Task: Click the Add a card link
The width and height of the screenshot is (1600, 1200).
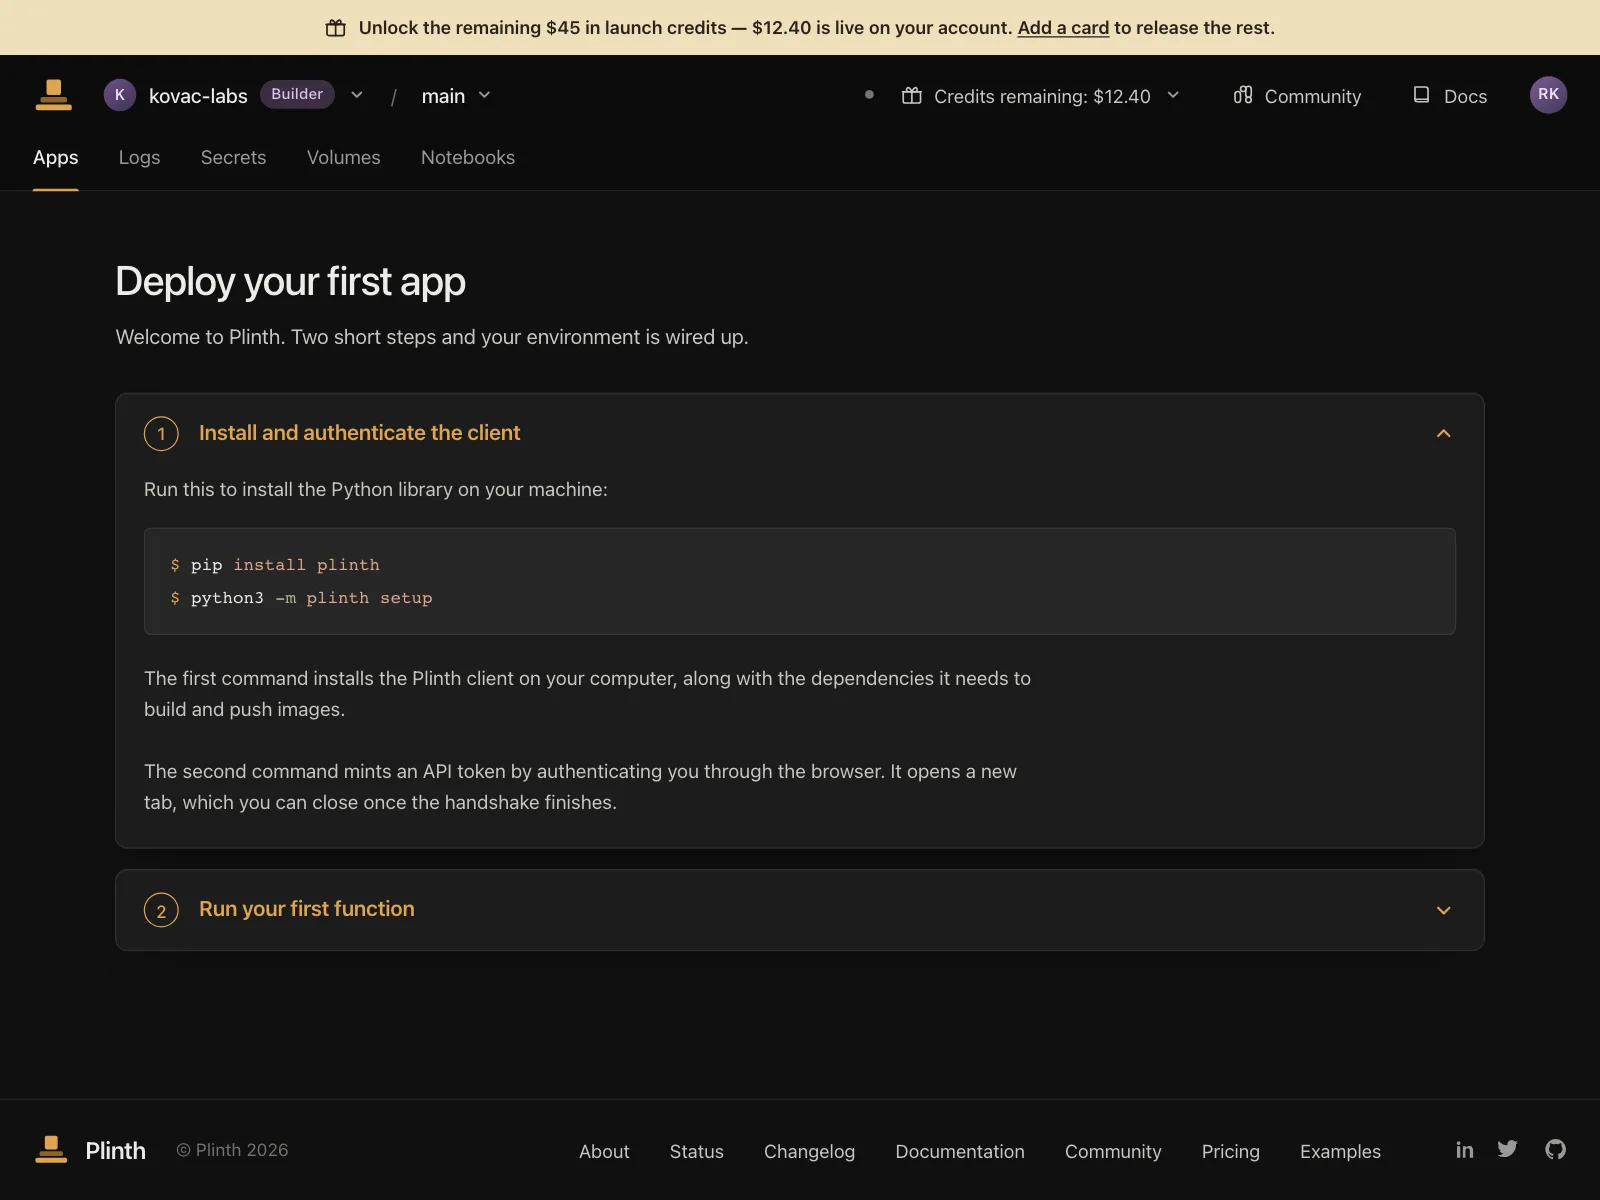Action: (1063, 28)
